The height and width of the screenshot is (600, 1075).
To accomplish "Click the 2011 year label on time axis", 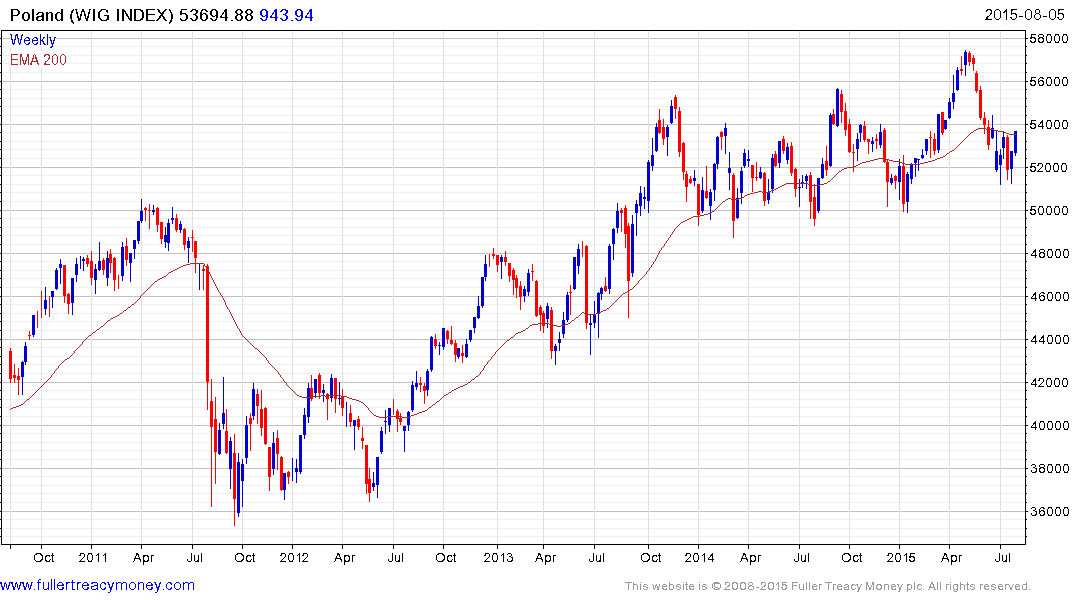I will pos(93,557).
